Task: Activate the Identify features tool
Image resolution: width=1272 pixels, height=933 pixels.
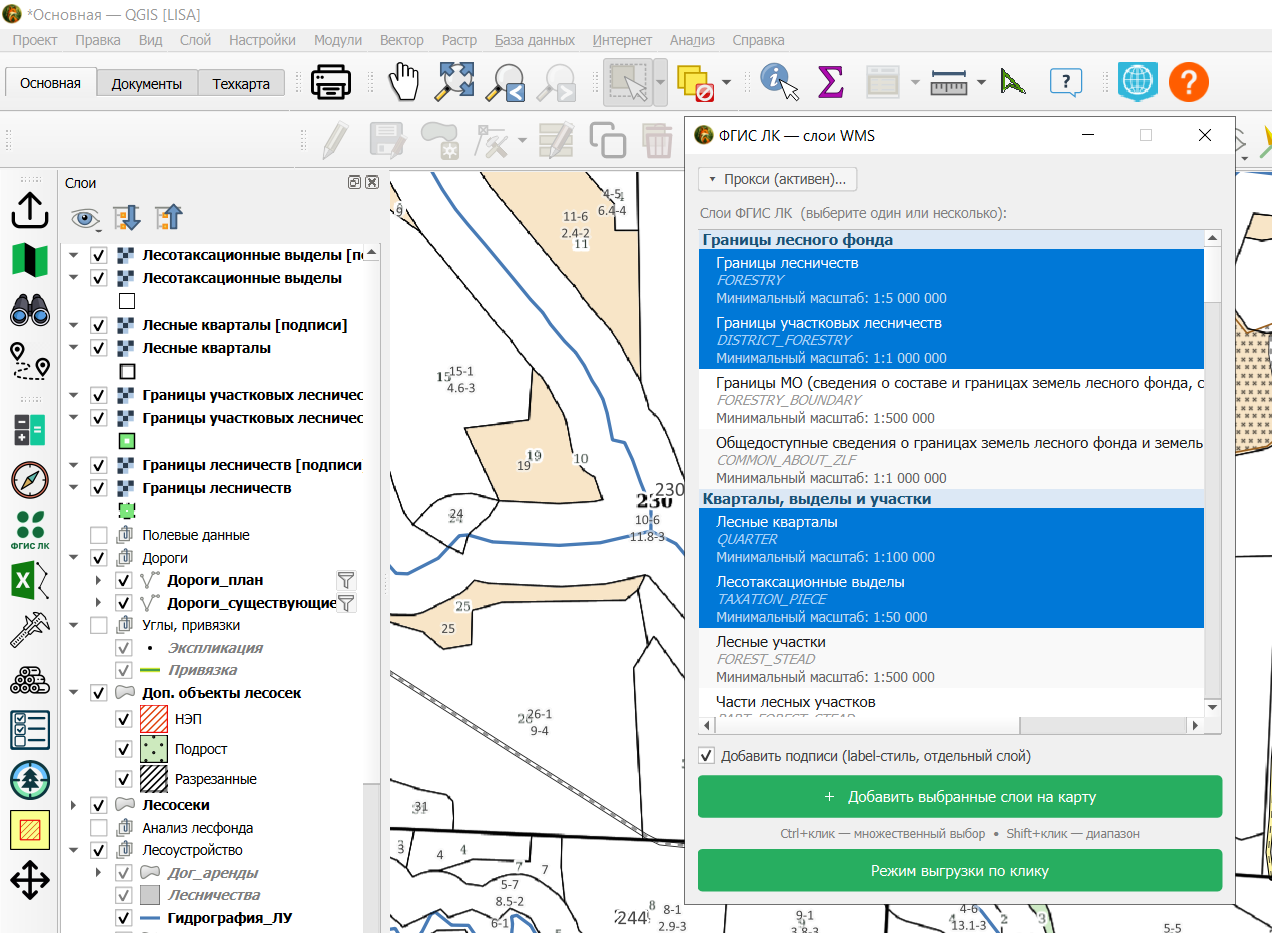Action: [x=780, y=82]
